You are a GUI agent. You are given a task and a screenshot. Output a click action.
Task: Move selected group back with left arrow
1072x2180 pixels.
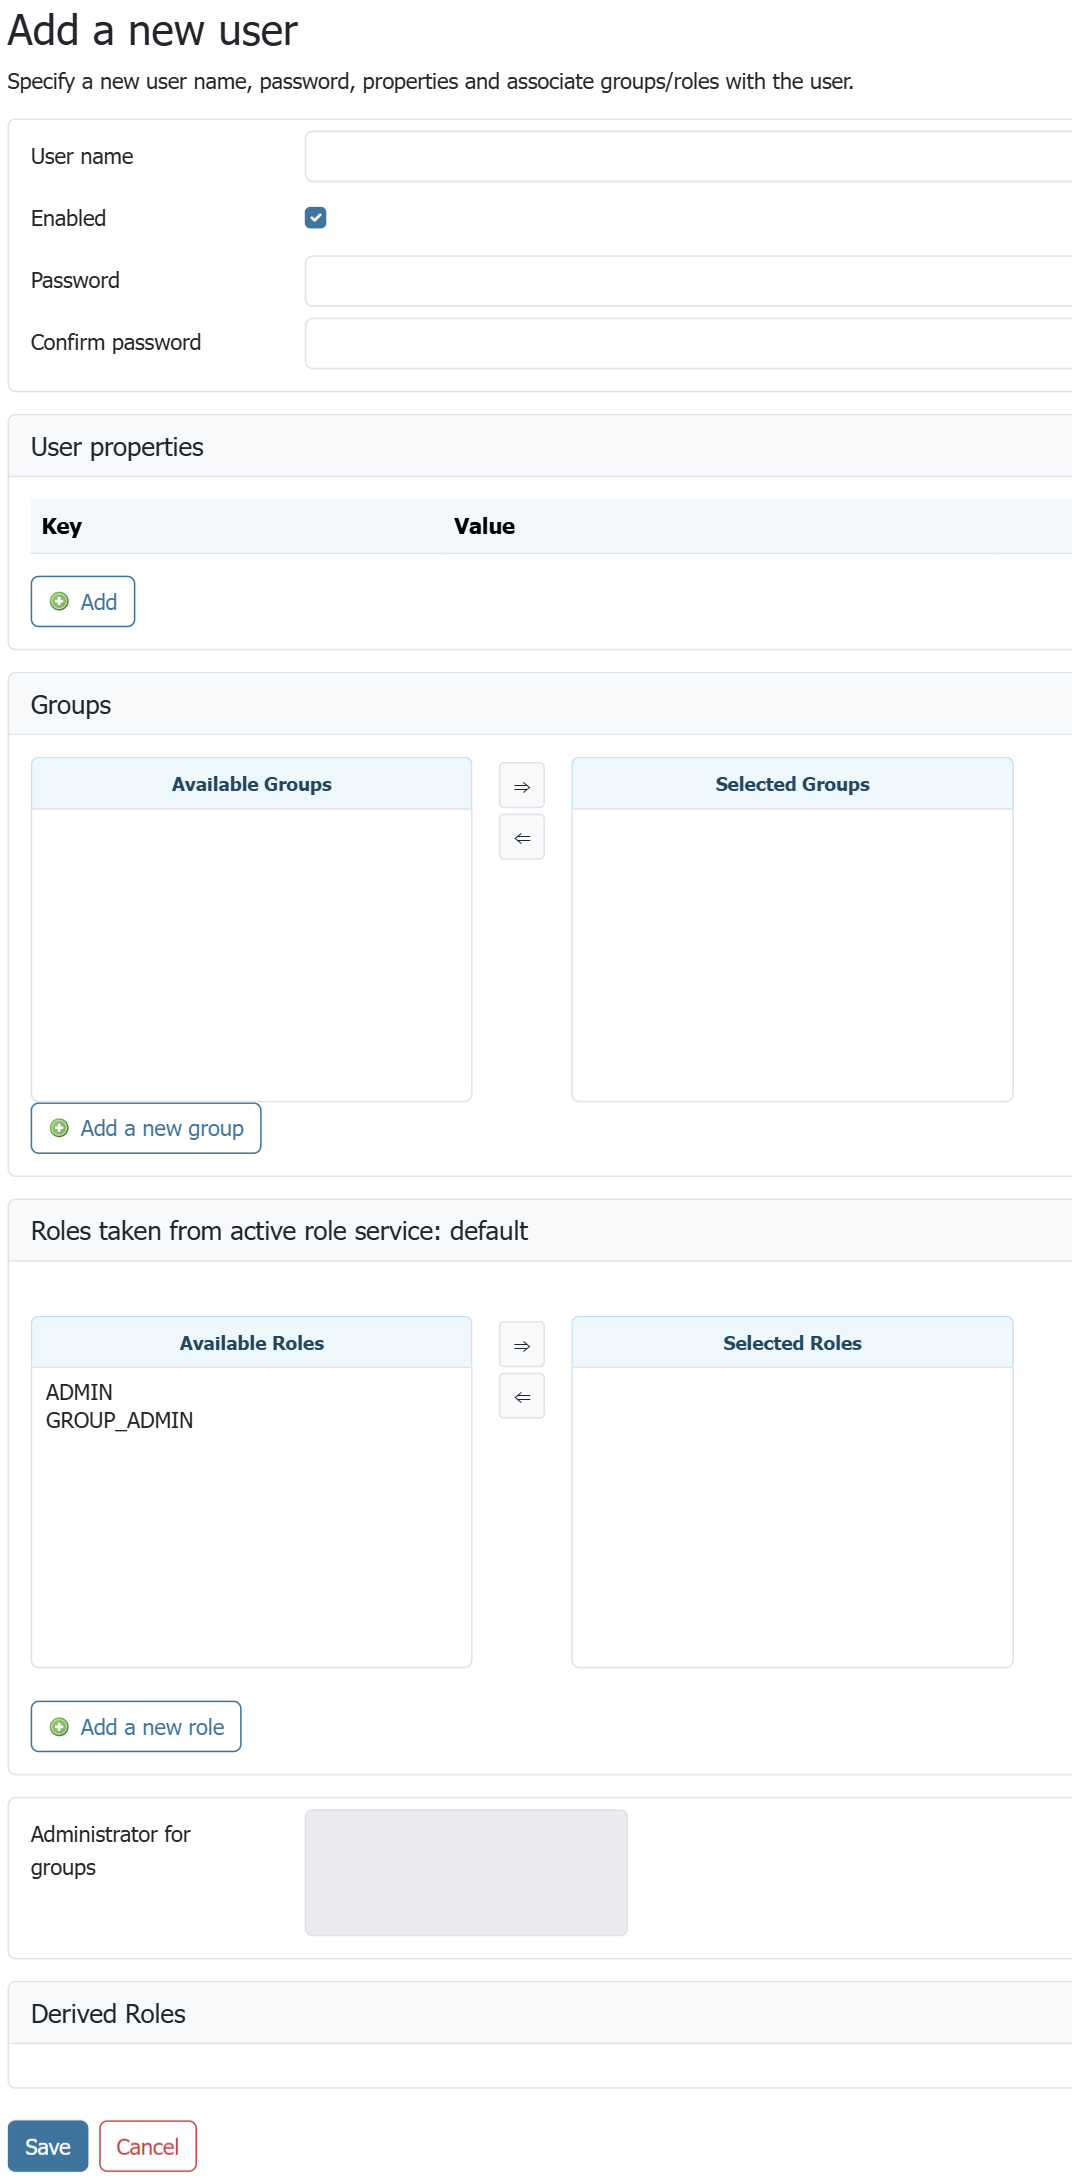(x=521, y=838)
